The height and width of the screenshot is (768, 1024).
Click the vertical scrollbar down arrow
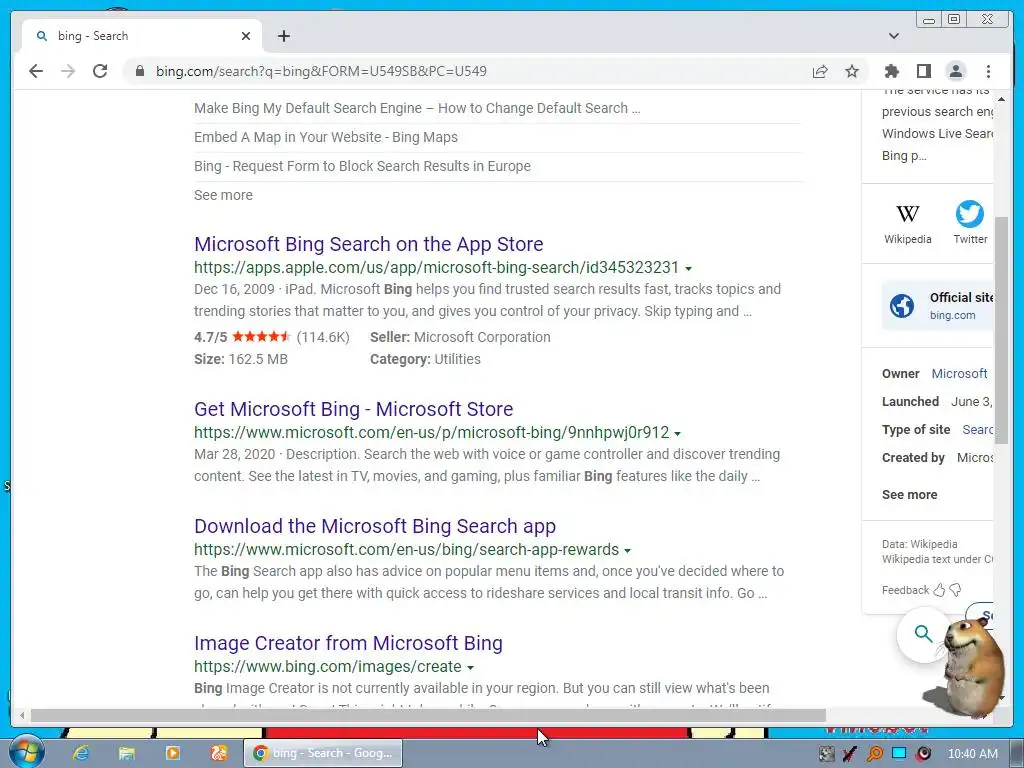click(1001, 698)
